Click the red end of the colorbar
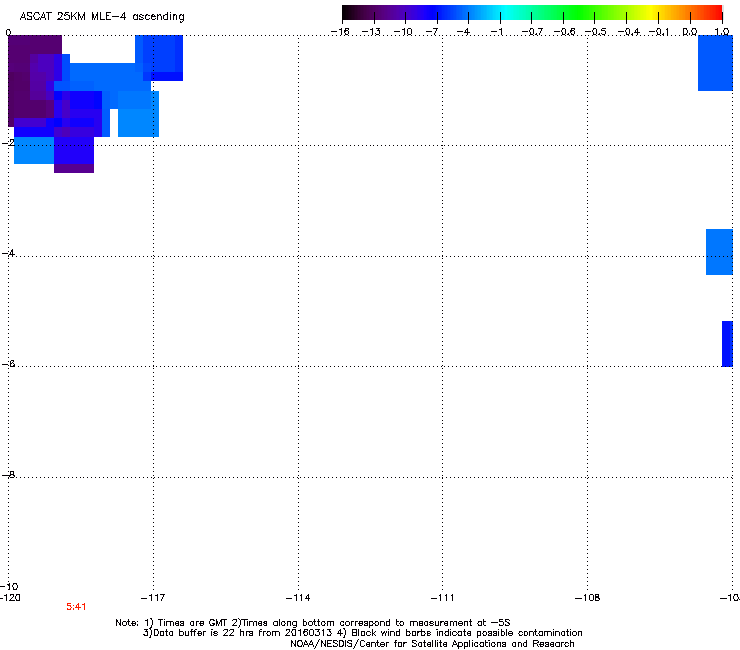Image resolution: width=740 pixels, height=650 pixels. (x=713, y=13)
